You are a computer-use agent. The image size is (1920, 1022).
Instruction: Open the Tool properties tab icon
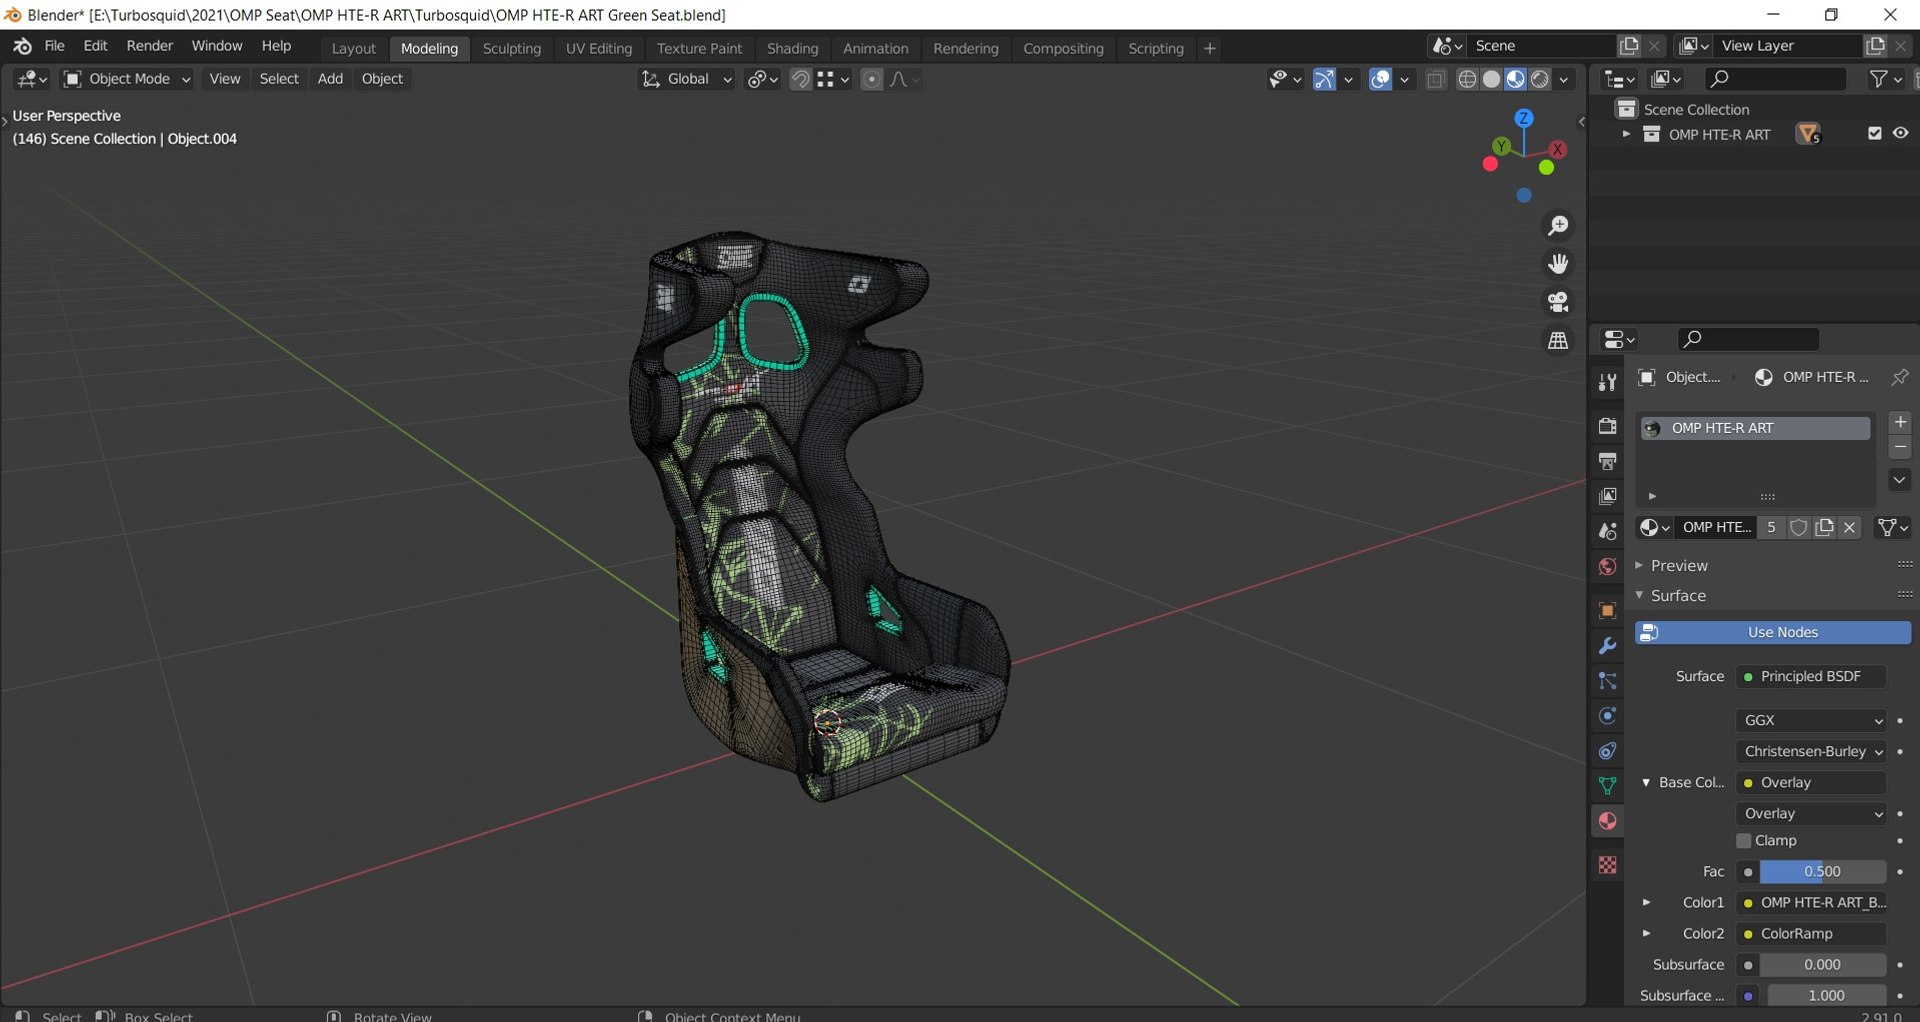pyautogui.click(x=1607, y=382)
